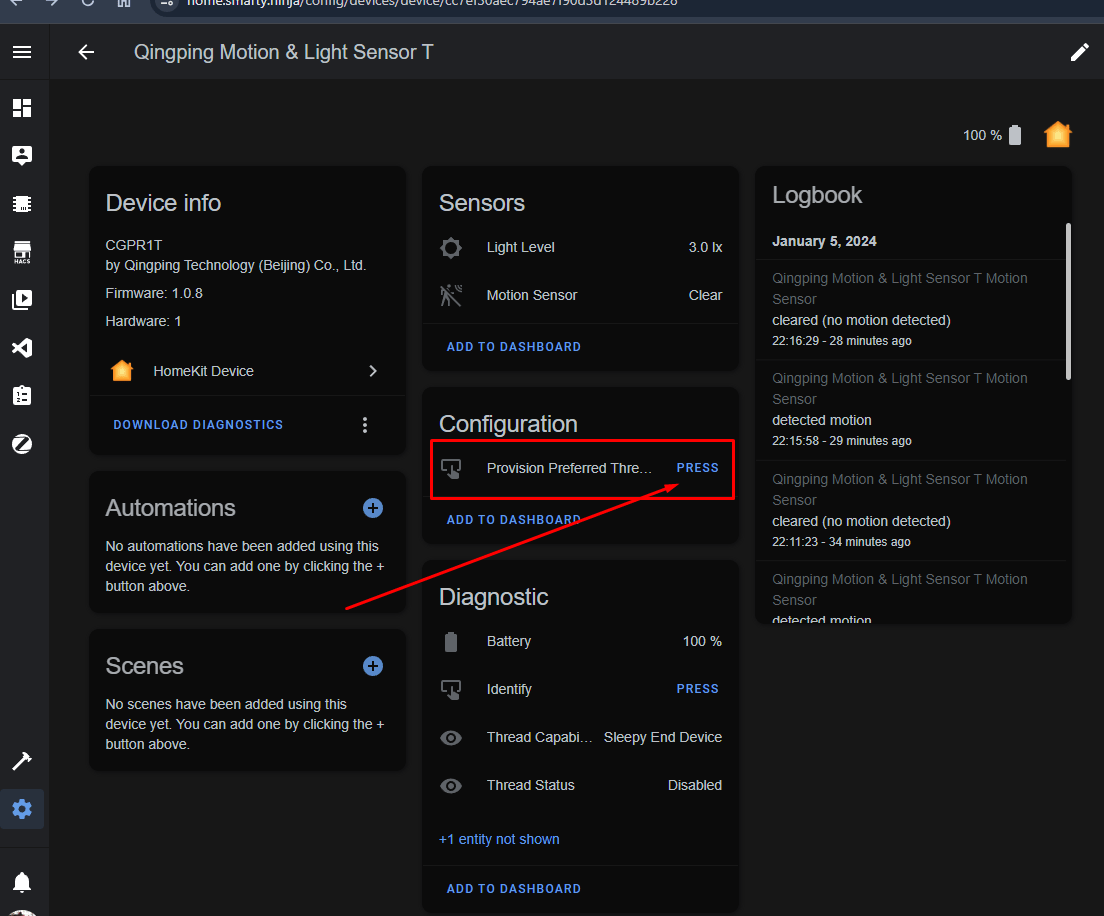Open Zigbee2MQTT sidebar icon
Viewport: 1104px width, 916px height.
(22, 444)
